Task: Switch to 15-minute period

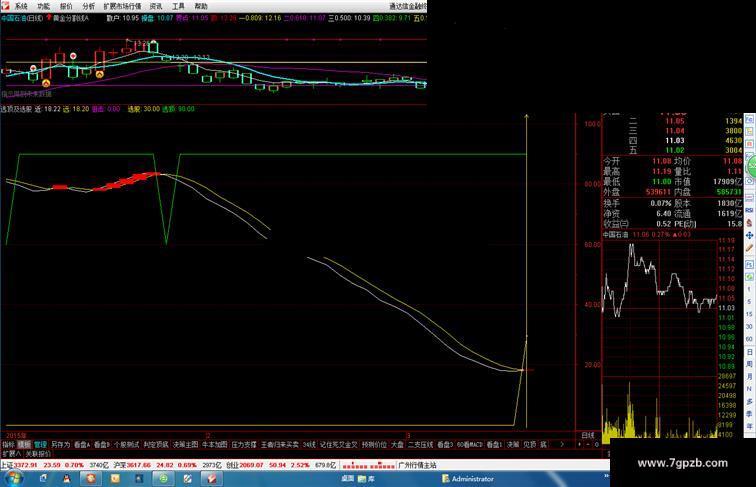Action: (x=749, y=314)
